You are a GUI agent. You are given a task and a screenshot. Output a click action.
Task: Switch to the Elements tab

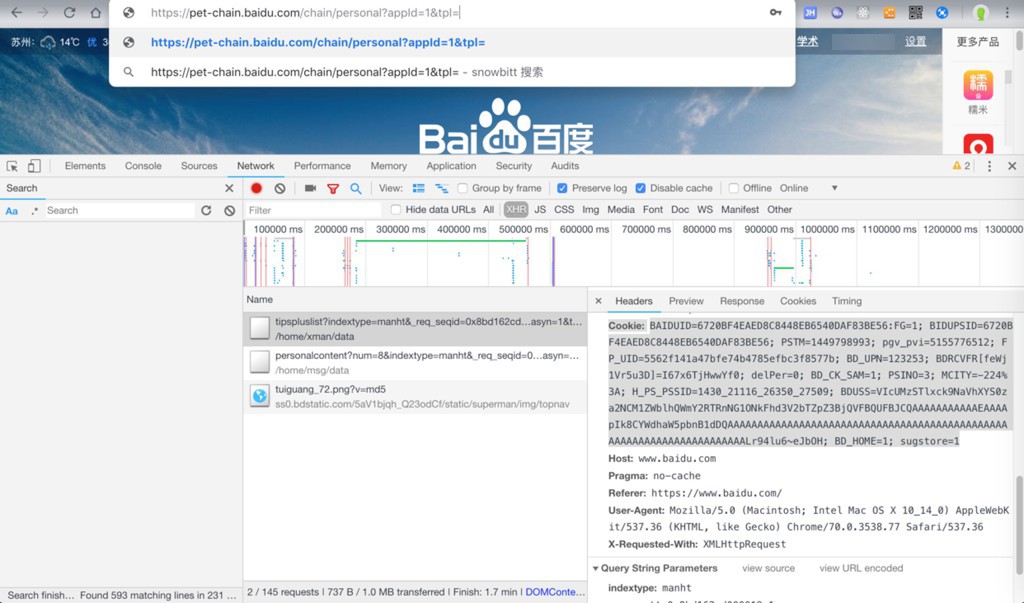(x=85, y=166)
